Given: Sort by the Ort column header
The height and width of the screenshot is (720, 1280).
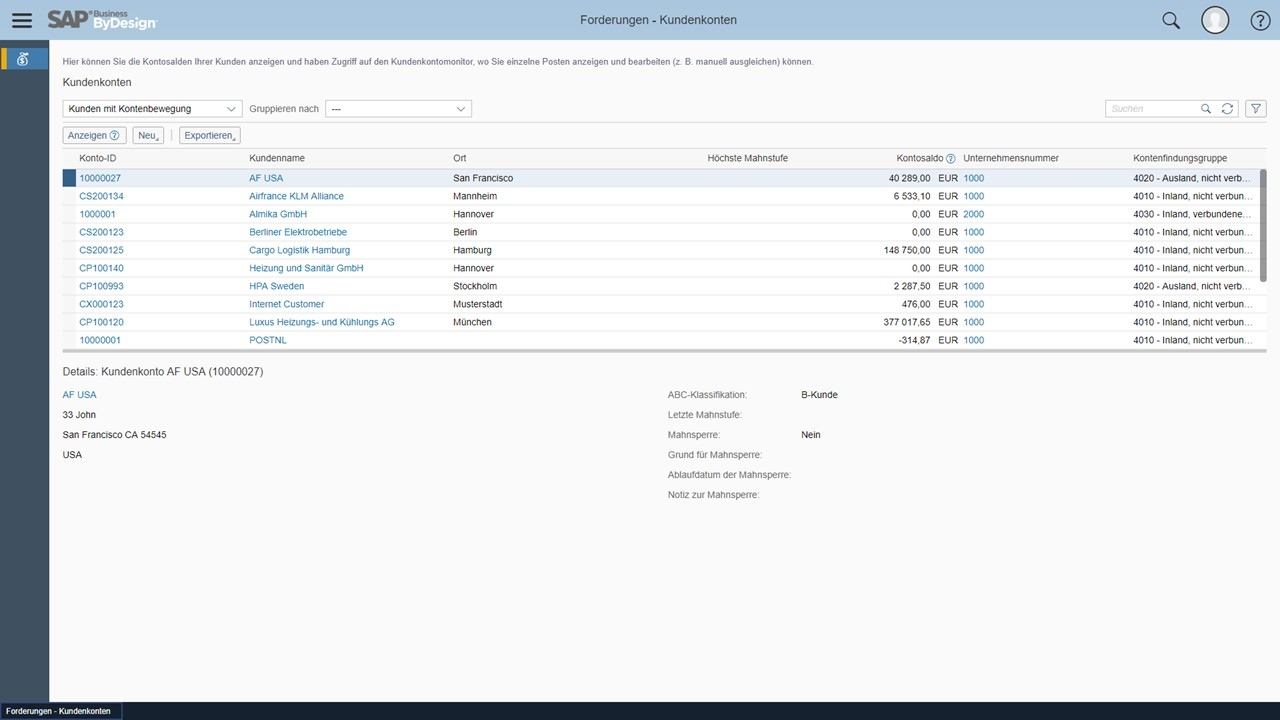Looking at the screenshot, I should (x=460, y=158).
